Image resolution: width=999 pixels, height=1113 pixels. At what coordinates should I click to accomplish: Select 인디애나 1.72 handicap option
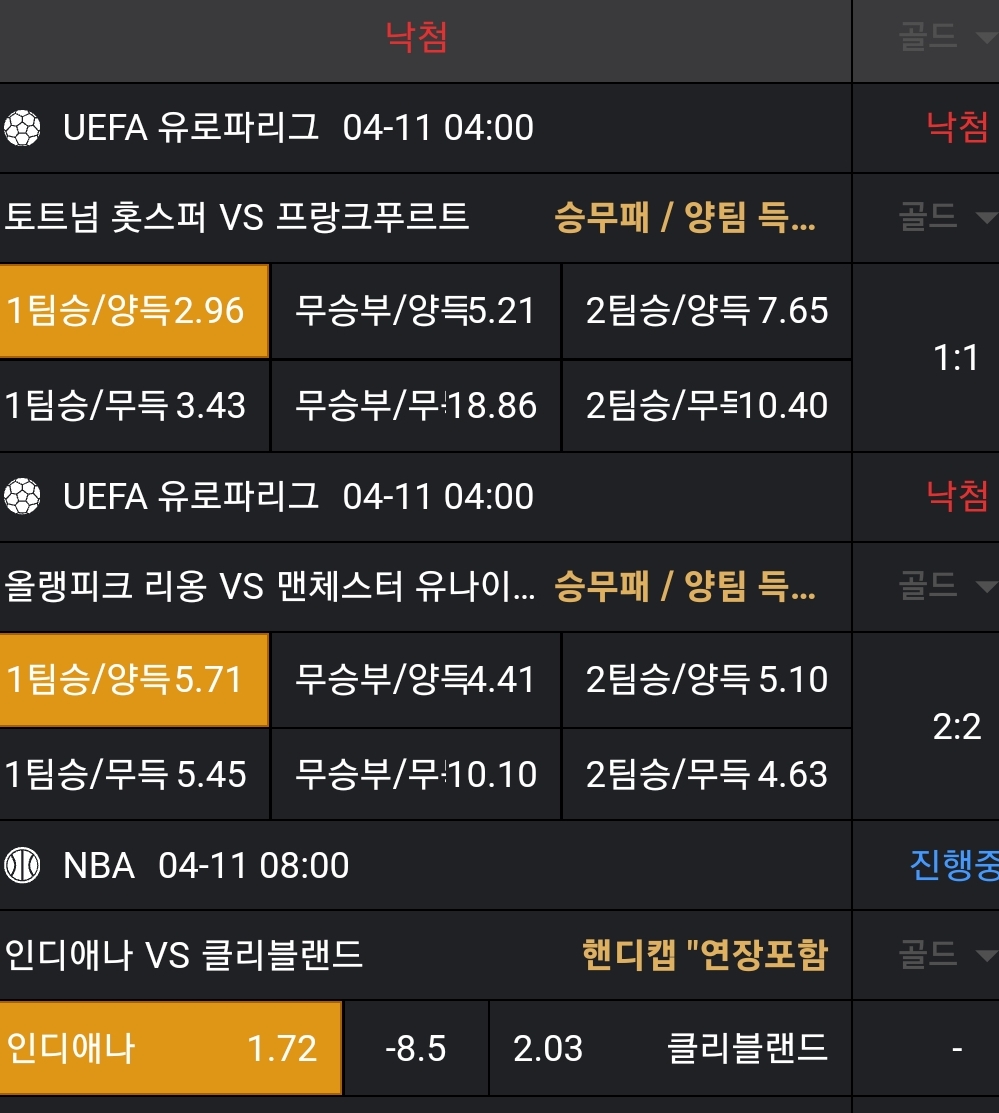171,1049
